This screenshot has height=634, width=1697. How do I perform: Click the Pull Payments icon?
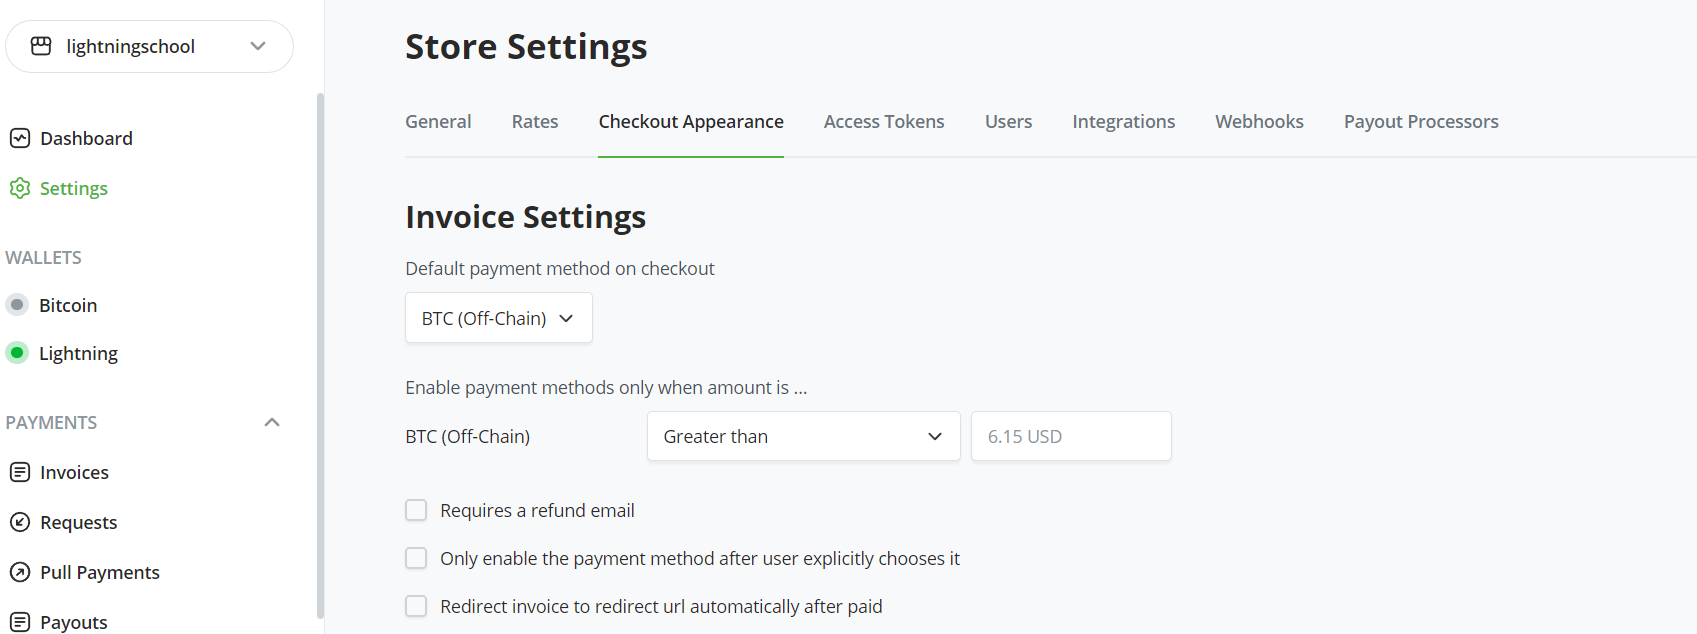point(20,572)
